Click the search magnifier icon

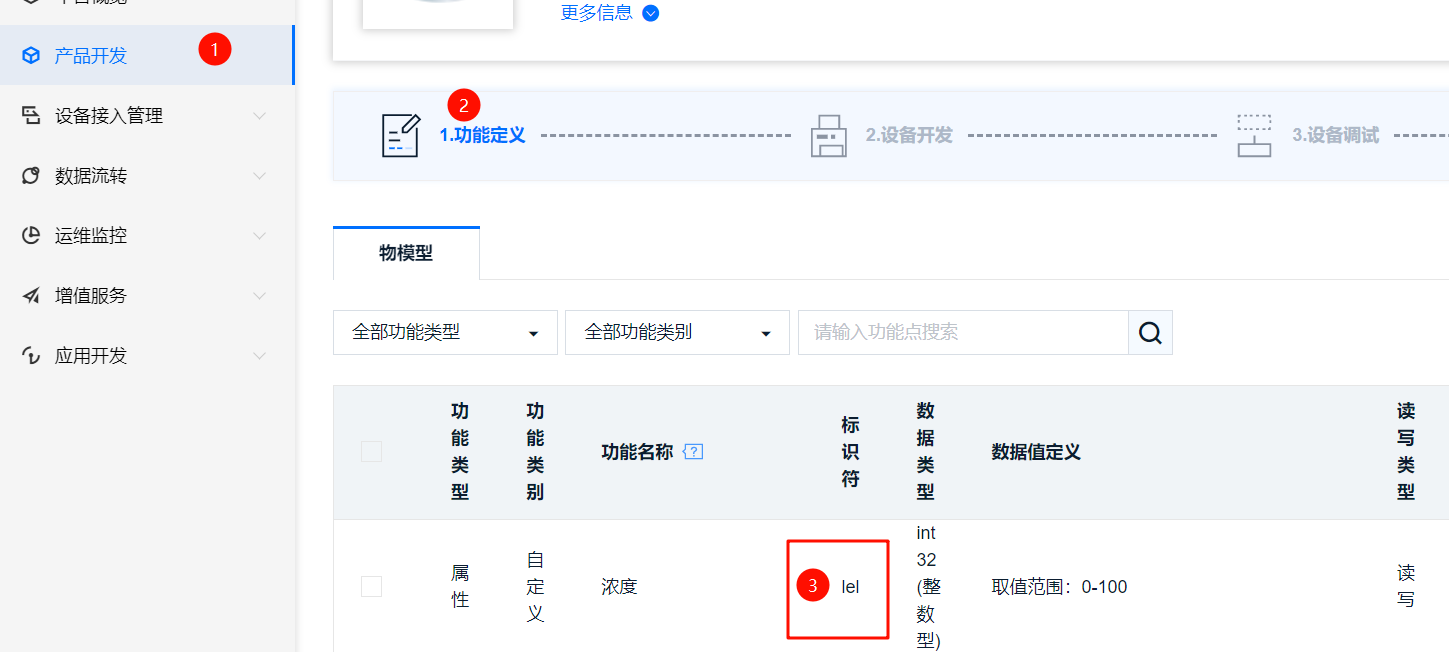(1149, 332)
